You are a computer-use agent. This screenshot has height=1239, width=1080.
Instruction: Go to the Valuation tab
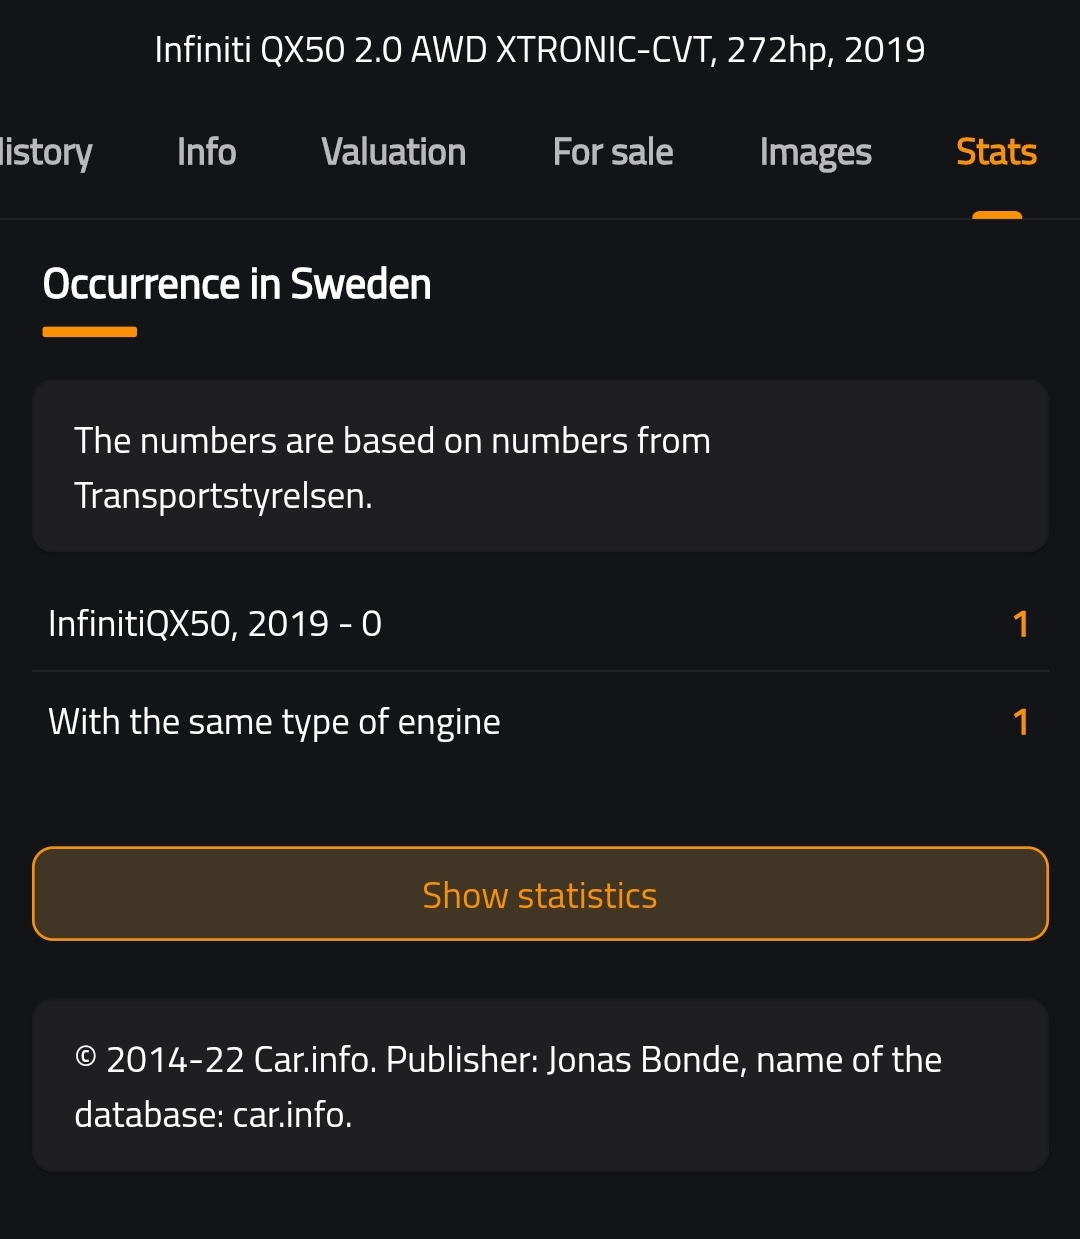(393, 153)
